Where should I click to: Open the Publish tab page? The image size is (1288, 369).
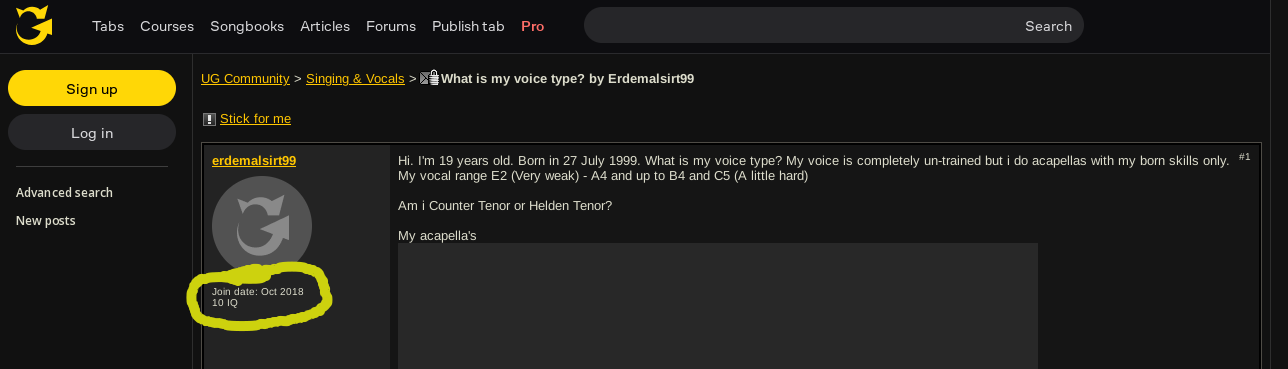[x=468, y=26]
